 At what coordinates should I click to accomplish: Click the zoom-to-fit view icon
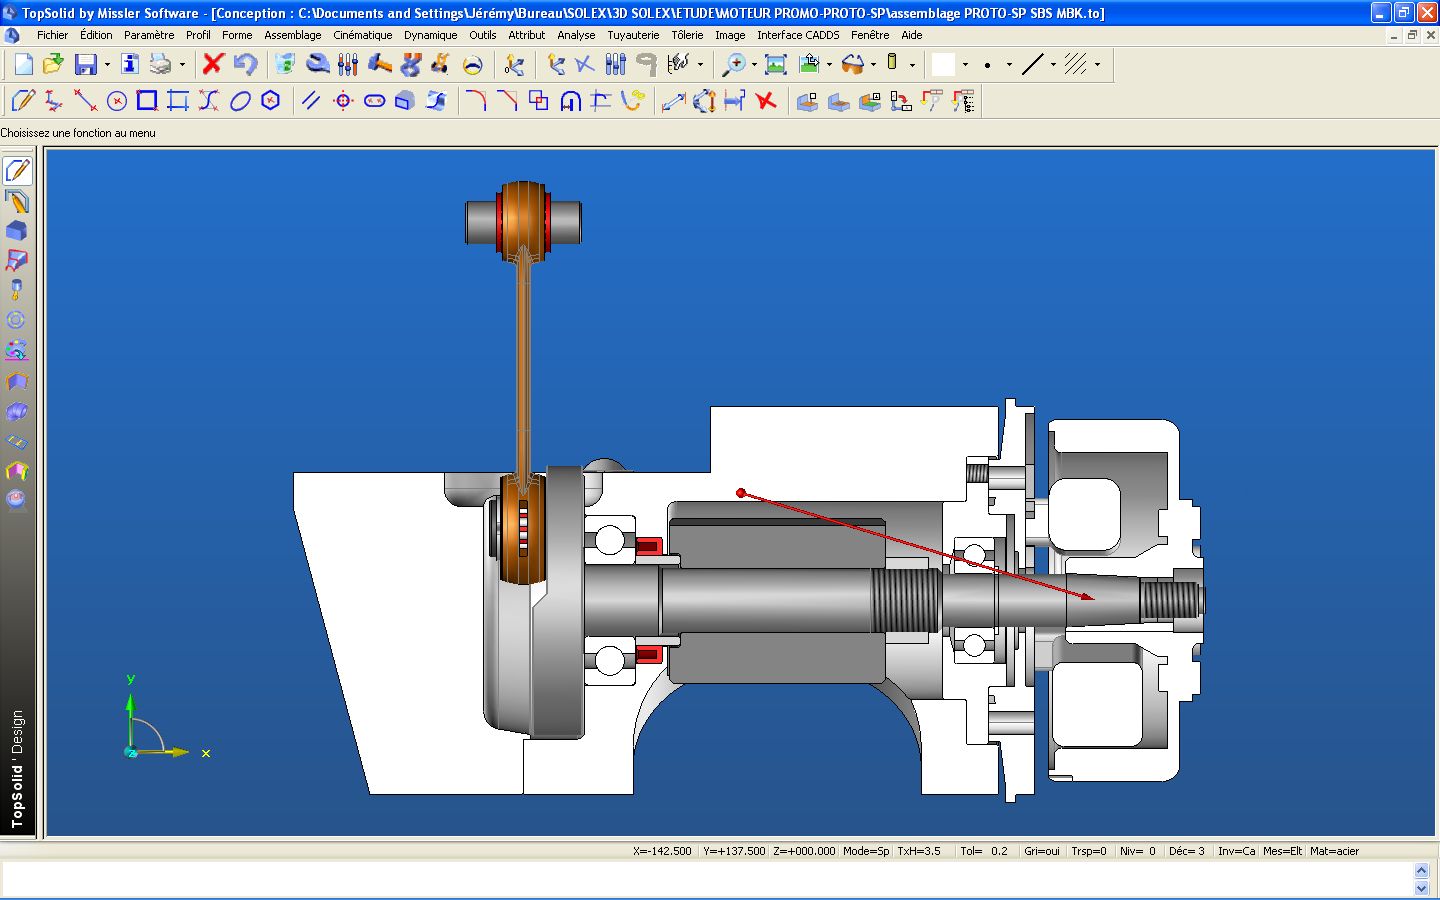tap(775, 64)
